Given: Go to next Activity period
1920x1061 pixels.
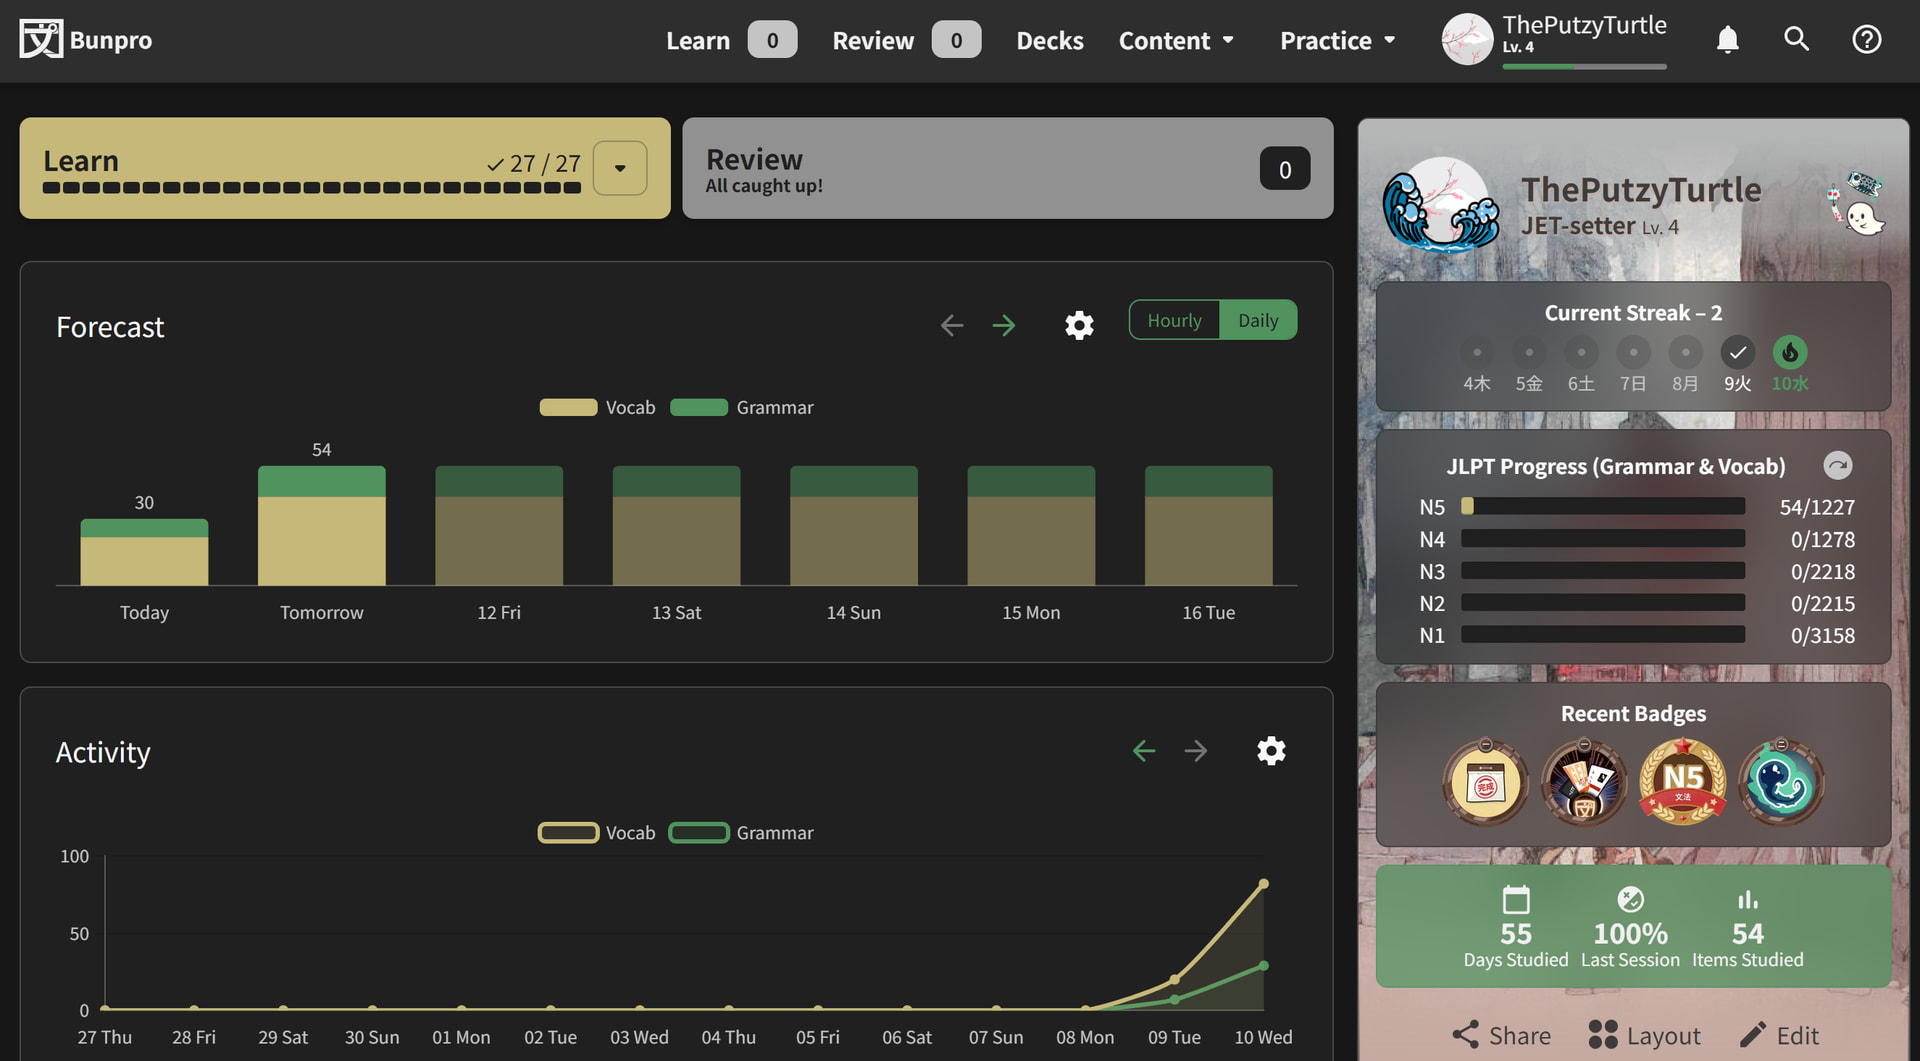Looking at the screenshot, I should (1196, 750).
